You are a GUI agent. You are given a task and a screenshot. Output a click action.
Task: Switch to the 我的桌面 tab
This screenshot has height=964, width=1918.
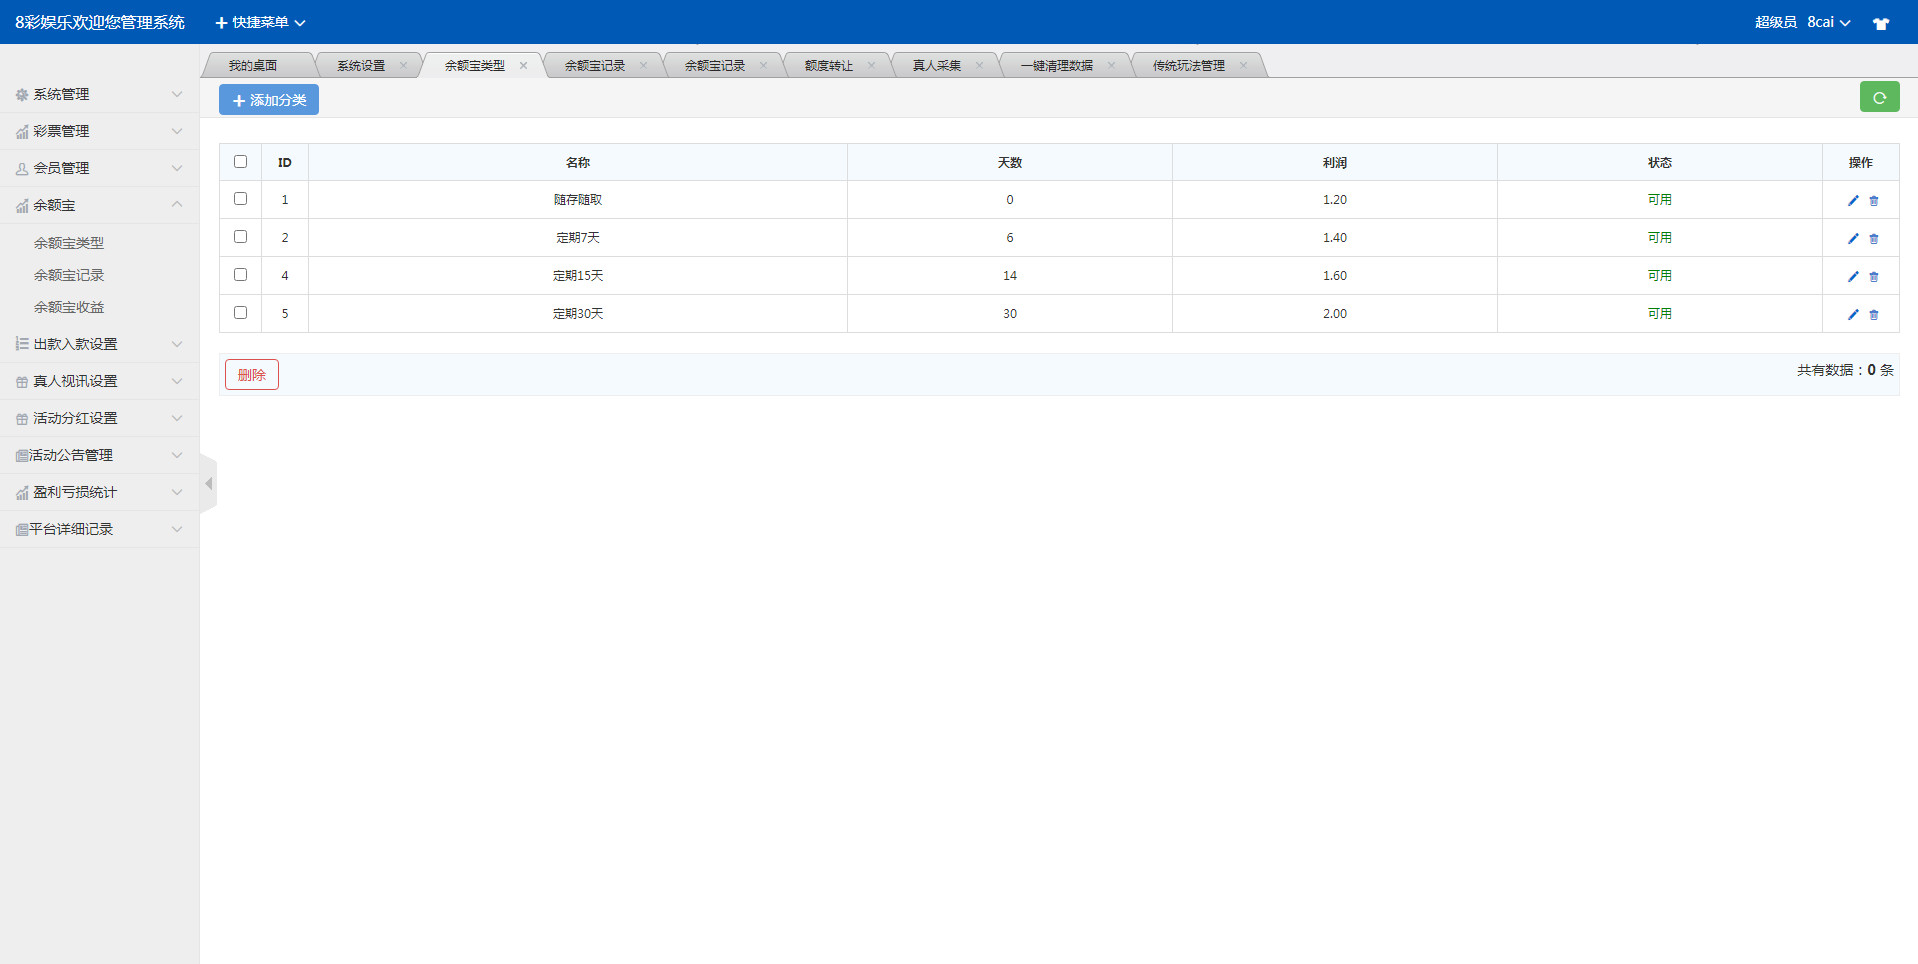[253, 66]
